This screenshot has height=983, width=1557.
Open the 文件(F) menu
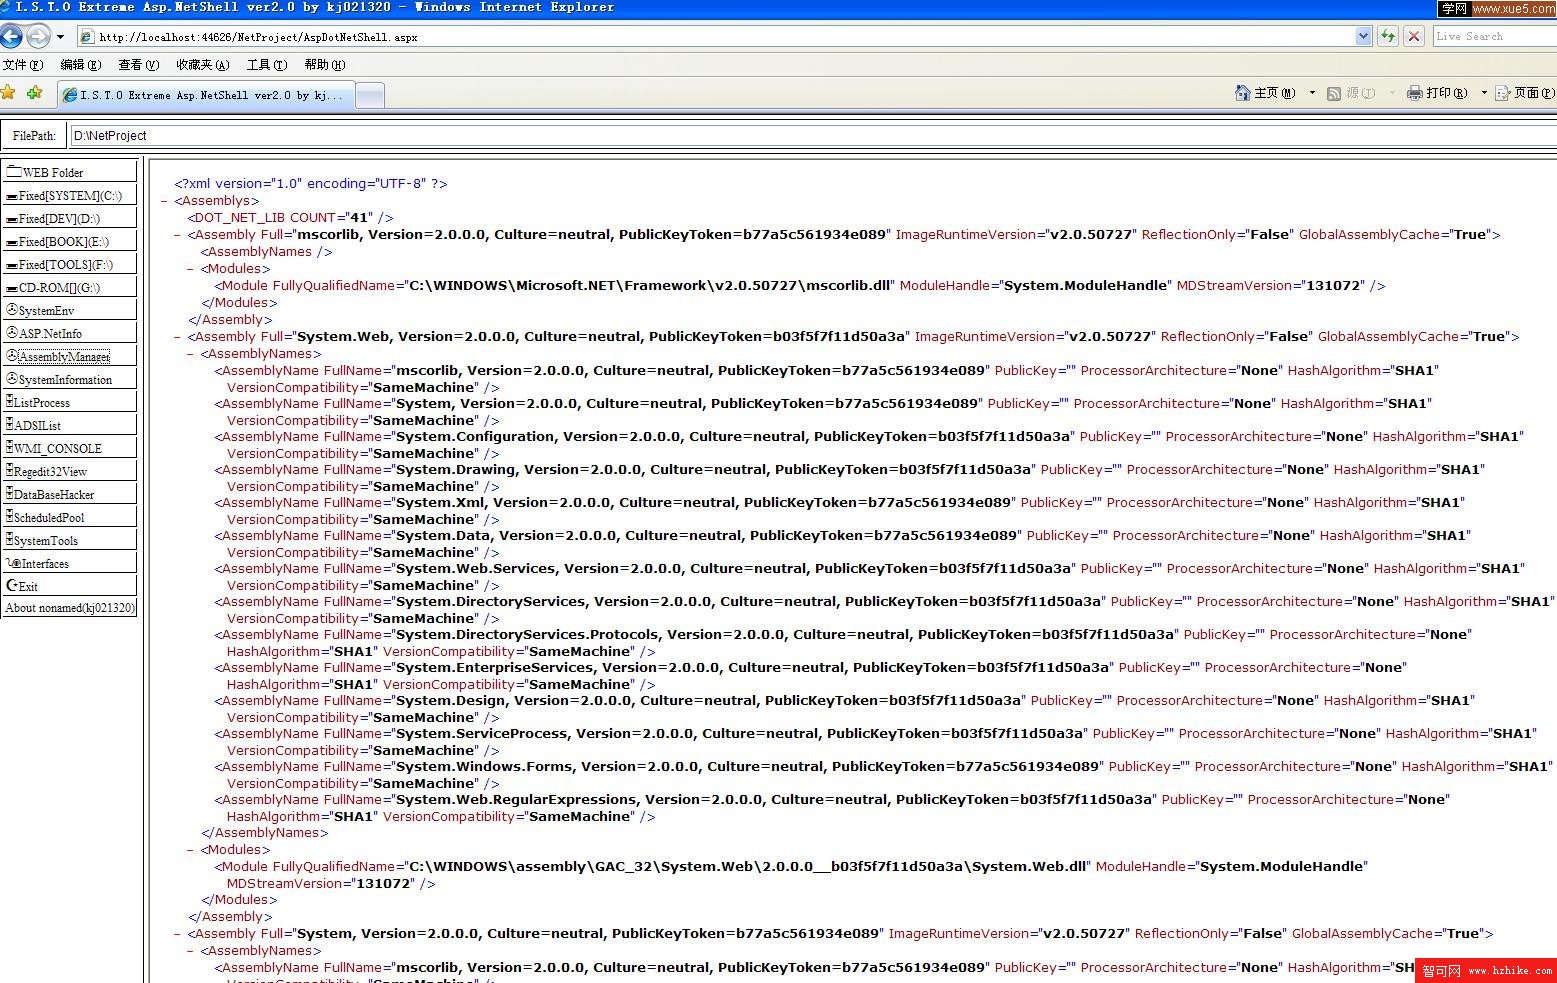pyautogui.click(x=22, y=65)
